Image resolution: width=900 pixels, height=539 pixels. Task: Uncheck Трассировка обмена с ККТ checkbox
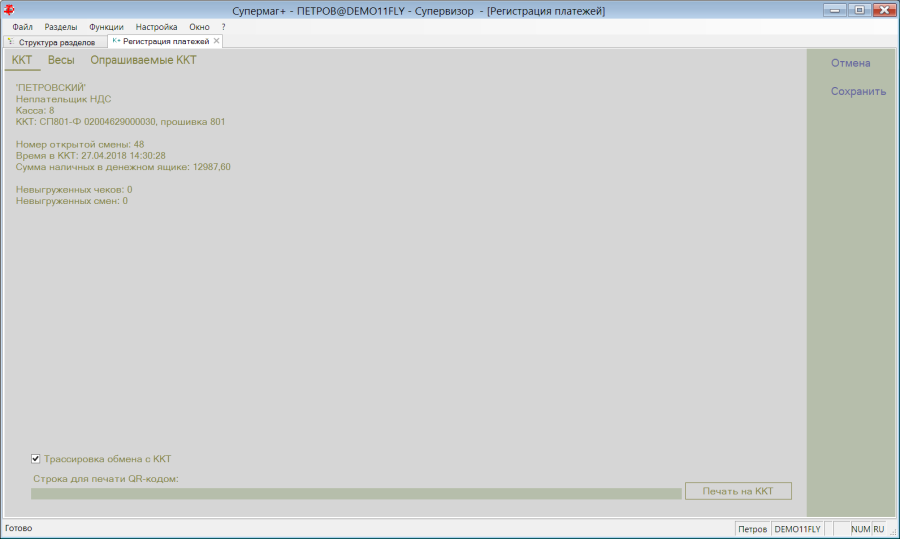pyautogui.click(x=36, y=459)
